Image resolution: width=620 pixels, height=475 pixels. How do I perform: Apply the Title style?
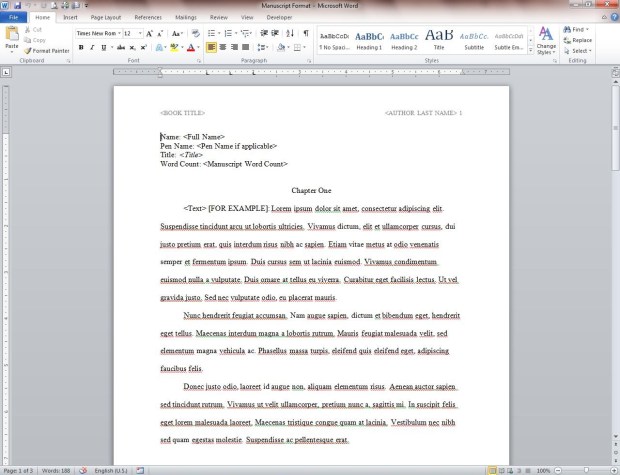tap(439, 41)
